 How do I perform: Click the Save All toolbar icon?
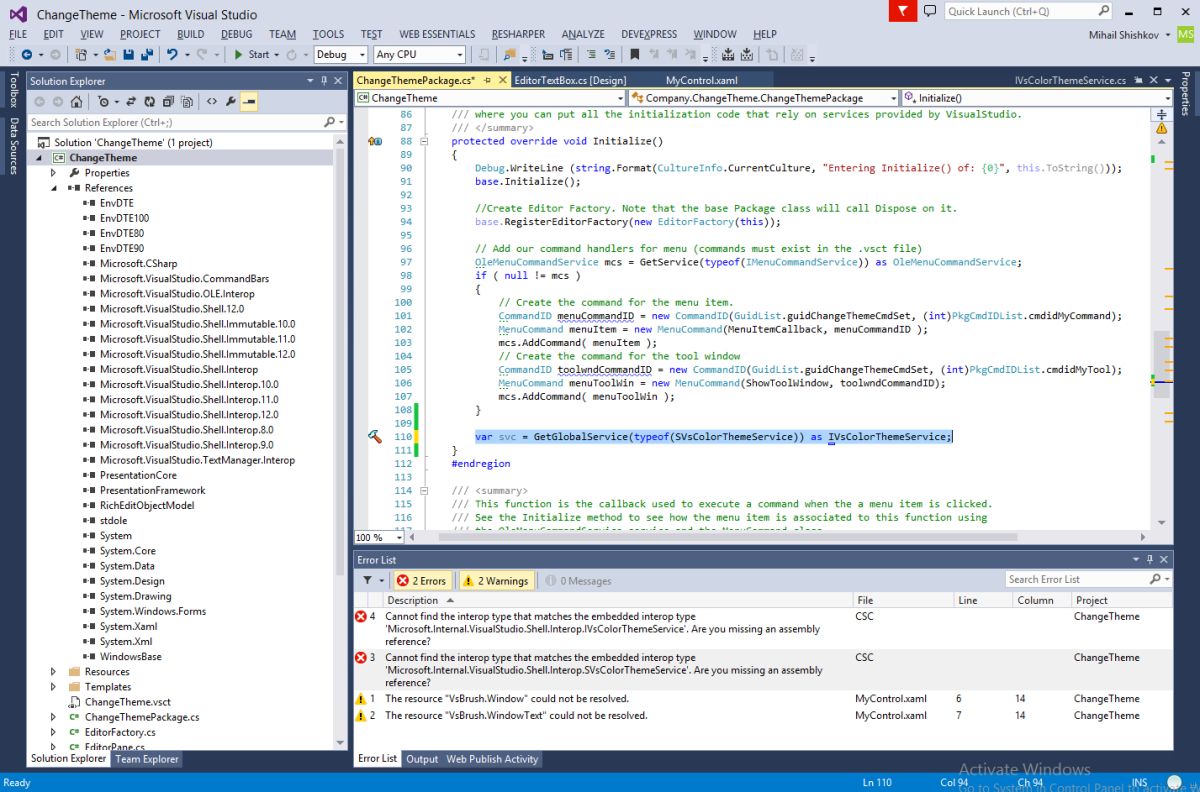click(147, 55)
